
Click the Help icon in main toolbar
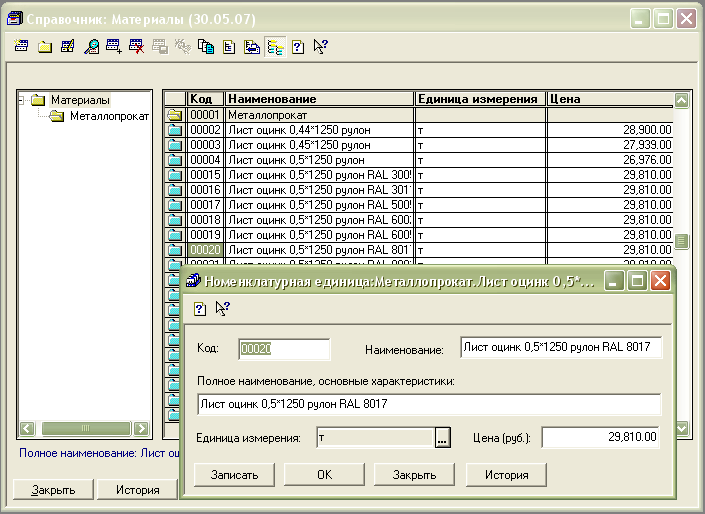point(297,46)
